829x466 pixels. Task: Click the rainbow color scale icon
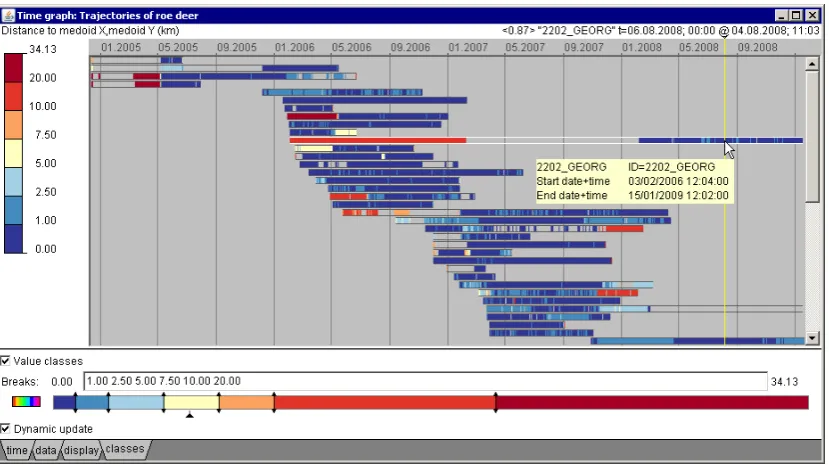coord(26,402)
